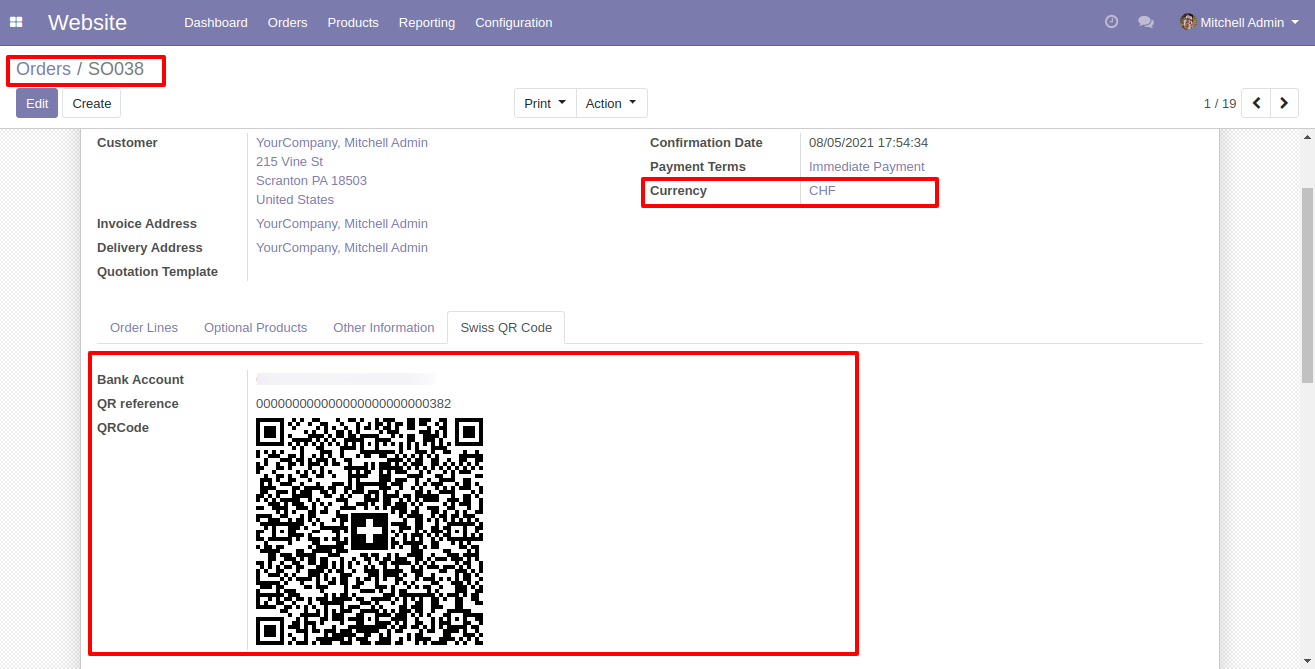Image resolution: width=1315 pixels, height=669 pixels.
Task: Open the Immediate Payment terms link
Action: click(867, 167)
